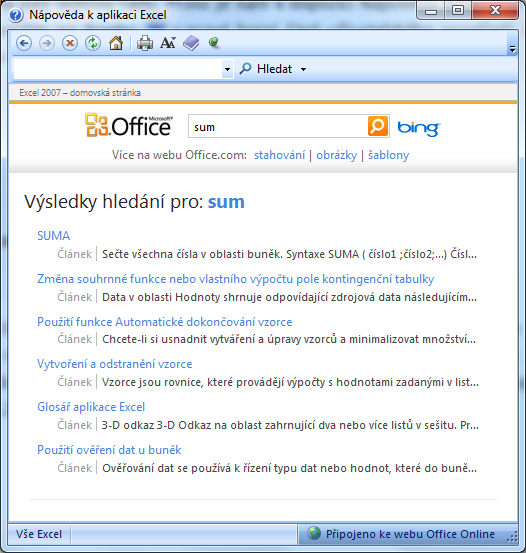The height and width of the screenshot is (553, 526).
Task: Click the Forward arrow icon
Action: [x=47, y=43]
